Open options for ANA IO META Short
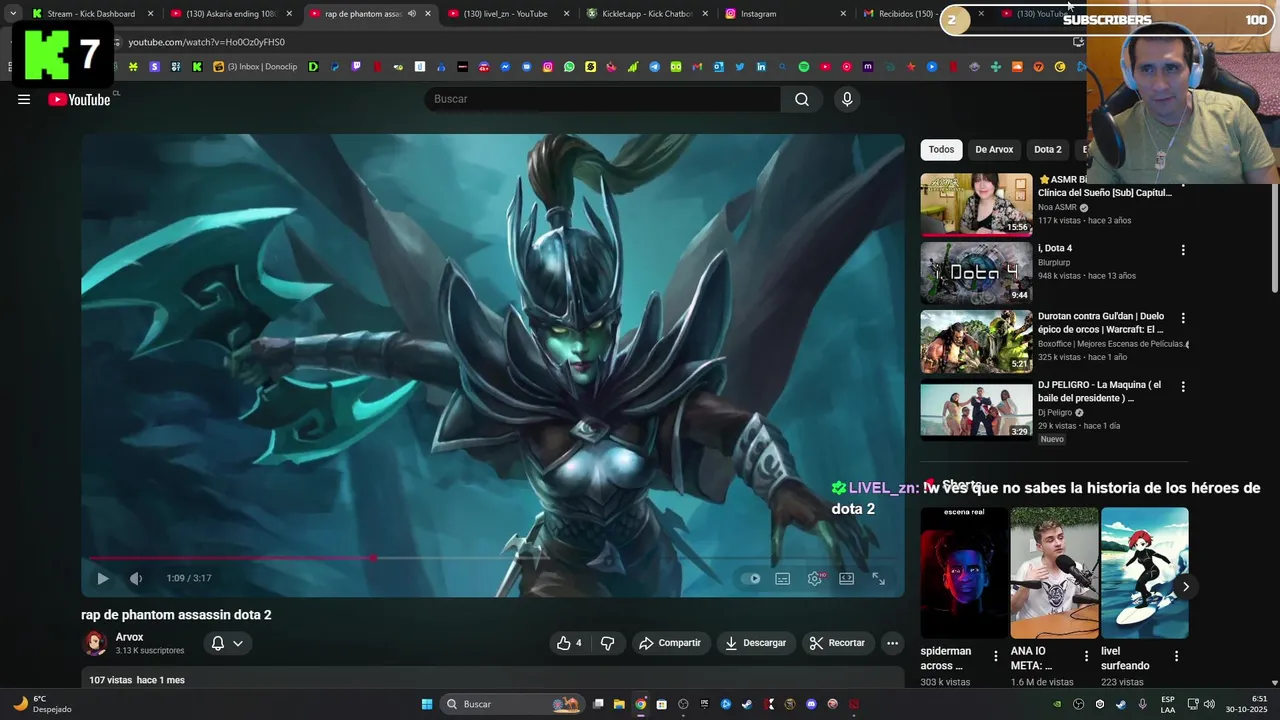1280x720 pixels. pyautogui.click(x=1086, y=657)
